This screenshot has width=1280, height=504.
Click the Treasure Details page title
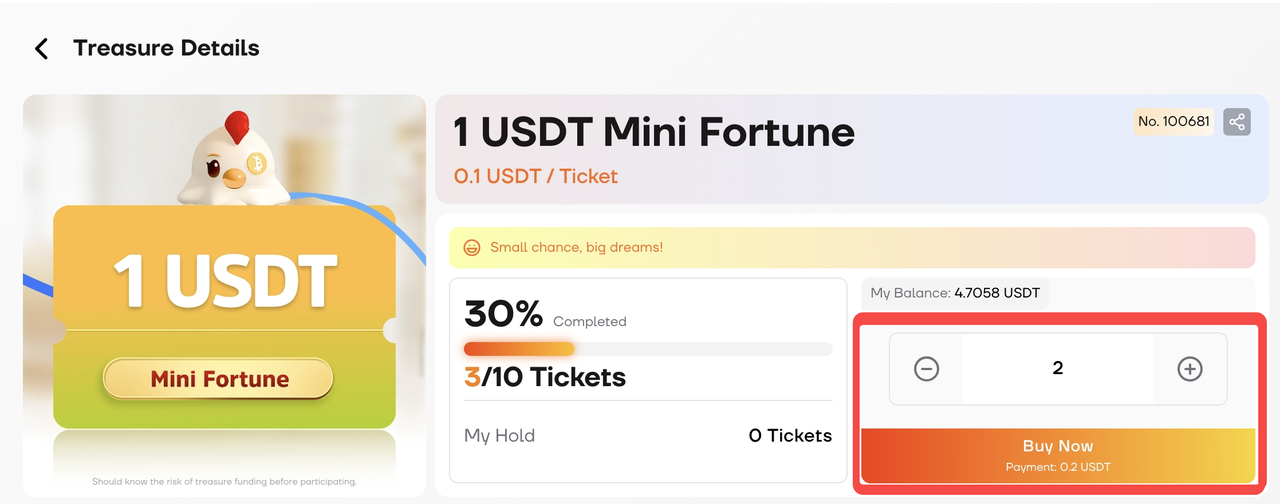[166, 48]
